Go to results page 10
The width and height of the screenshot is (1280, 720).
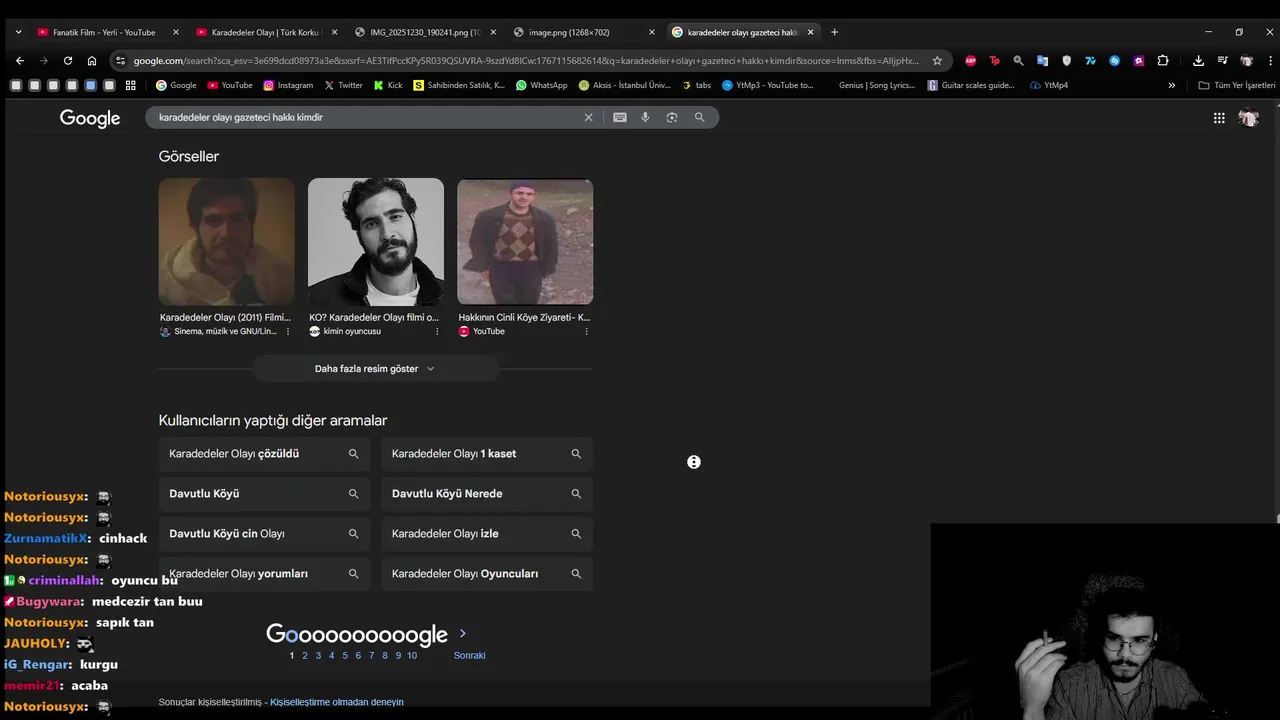[x=412, y=655]
